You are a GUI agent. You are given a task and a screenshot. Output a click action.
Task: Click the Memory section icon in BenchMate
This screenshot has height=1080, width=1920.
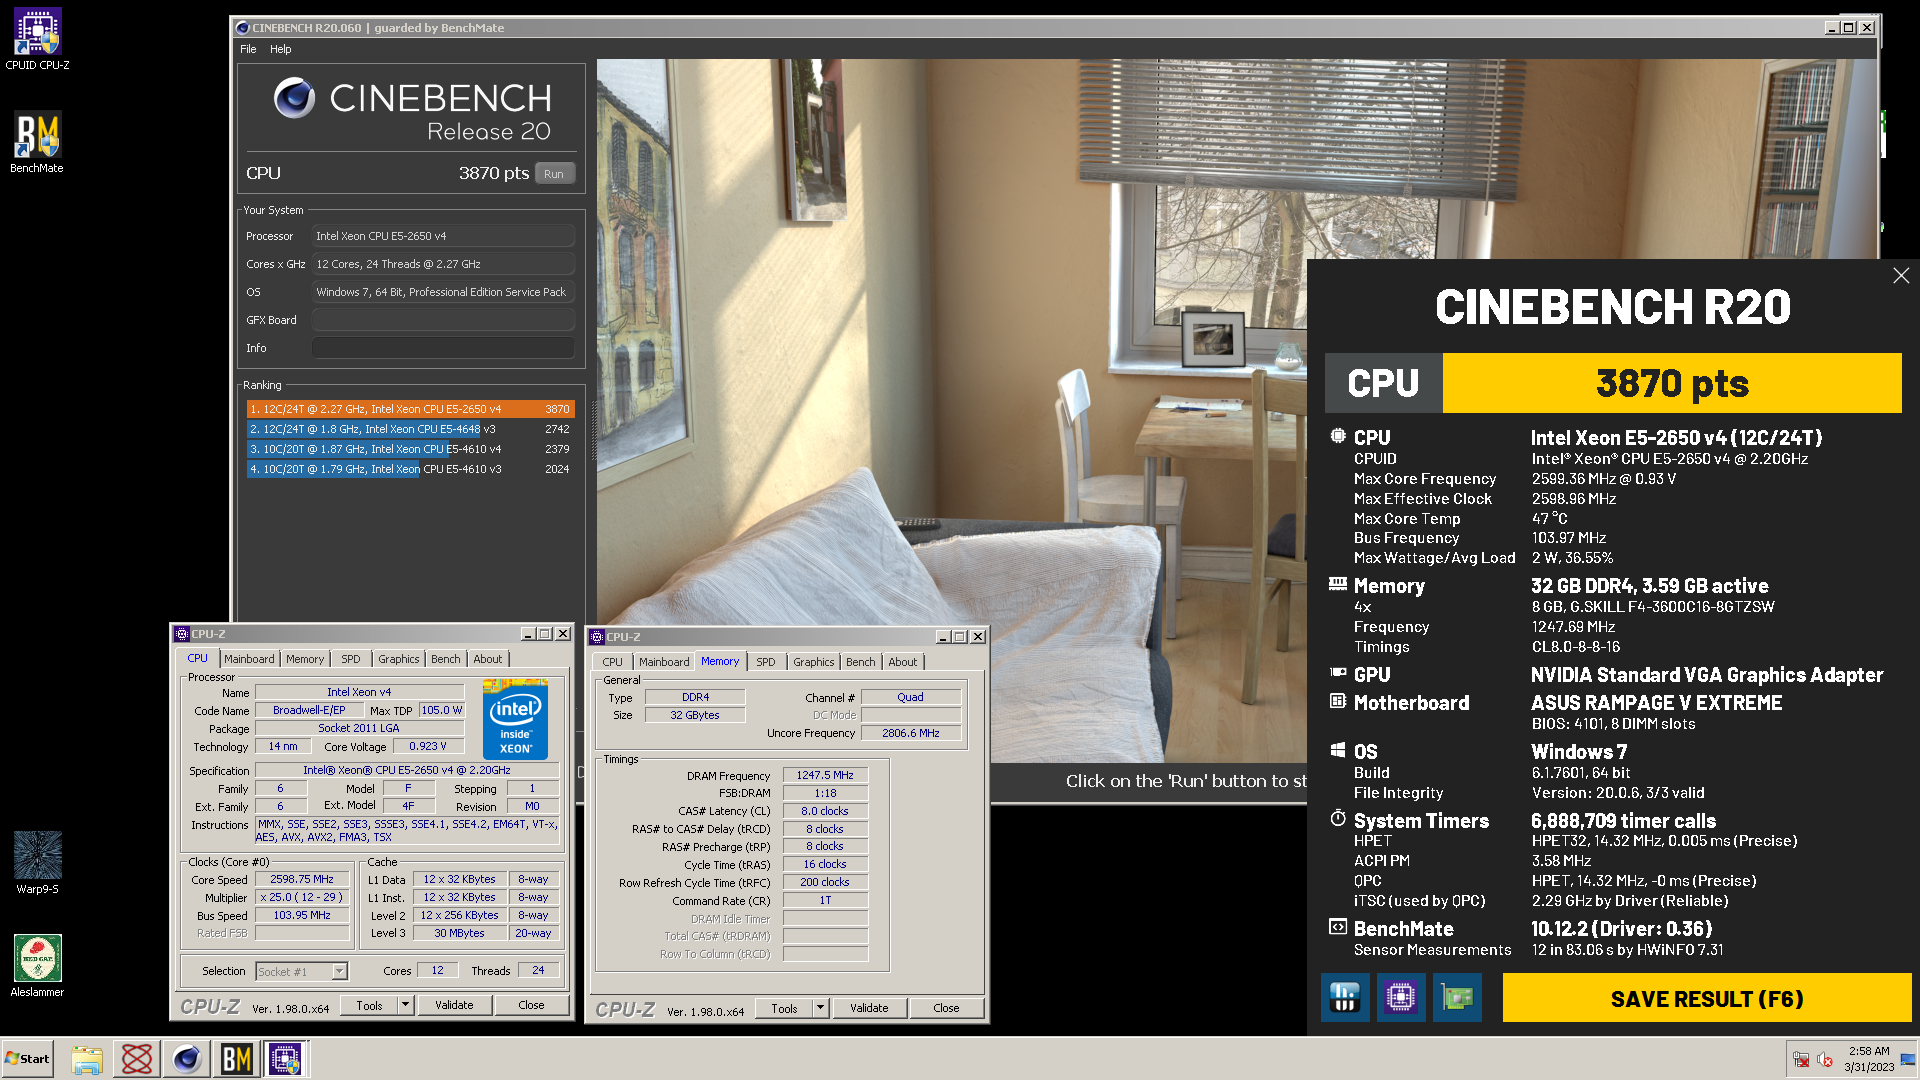click(1338, 584)
